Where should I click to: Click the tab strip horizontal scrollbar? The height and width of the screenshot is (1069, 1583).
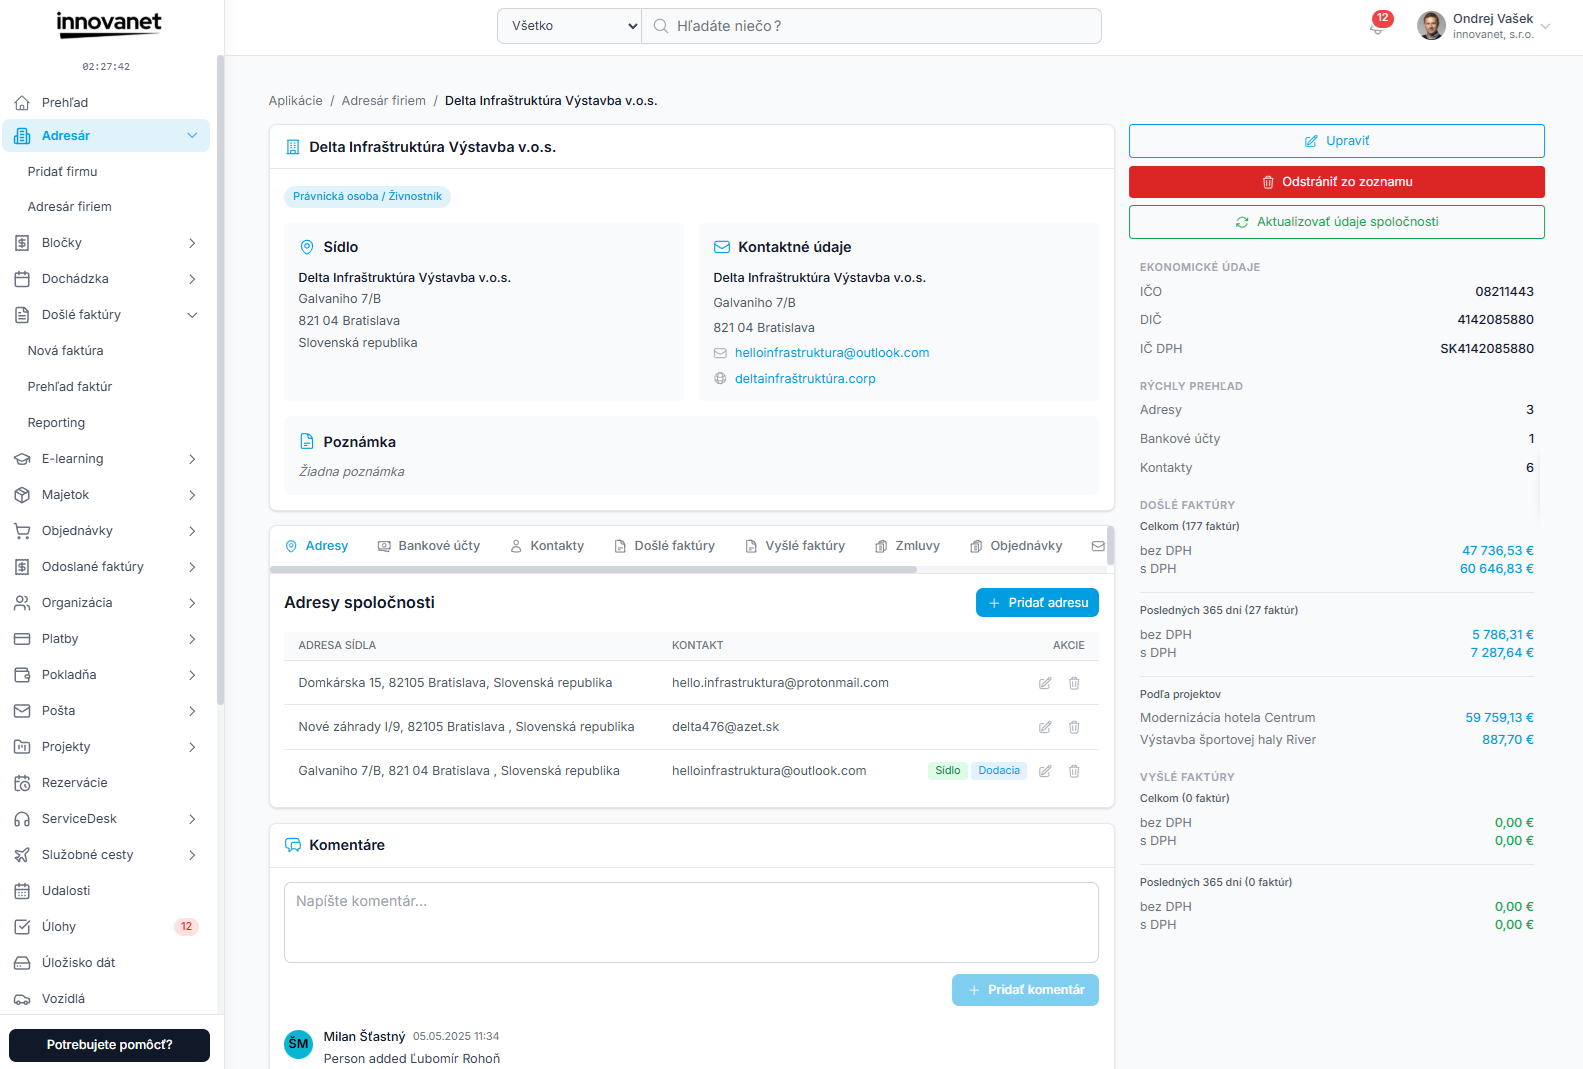click(x=593, y=570)
